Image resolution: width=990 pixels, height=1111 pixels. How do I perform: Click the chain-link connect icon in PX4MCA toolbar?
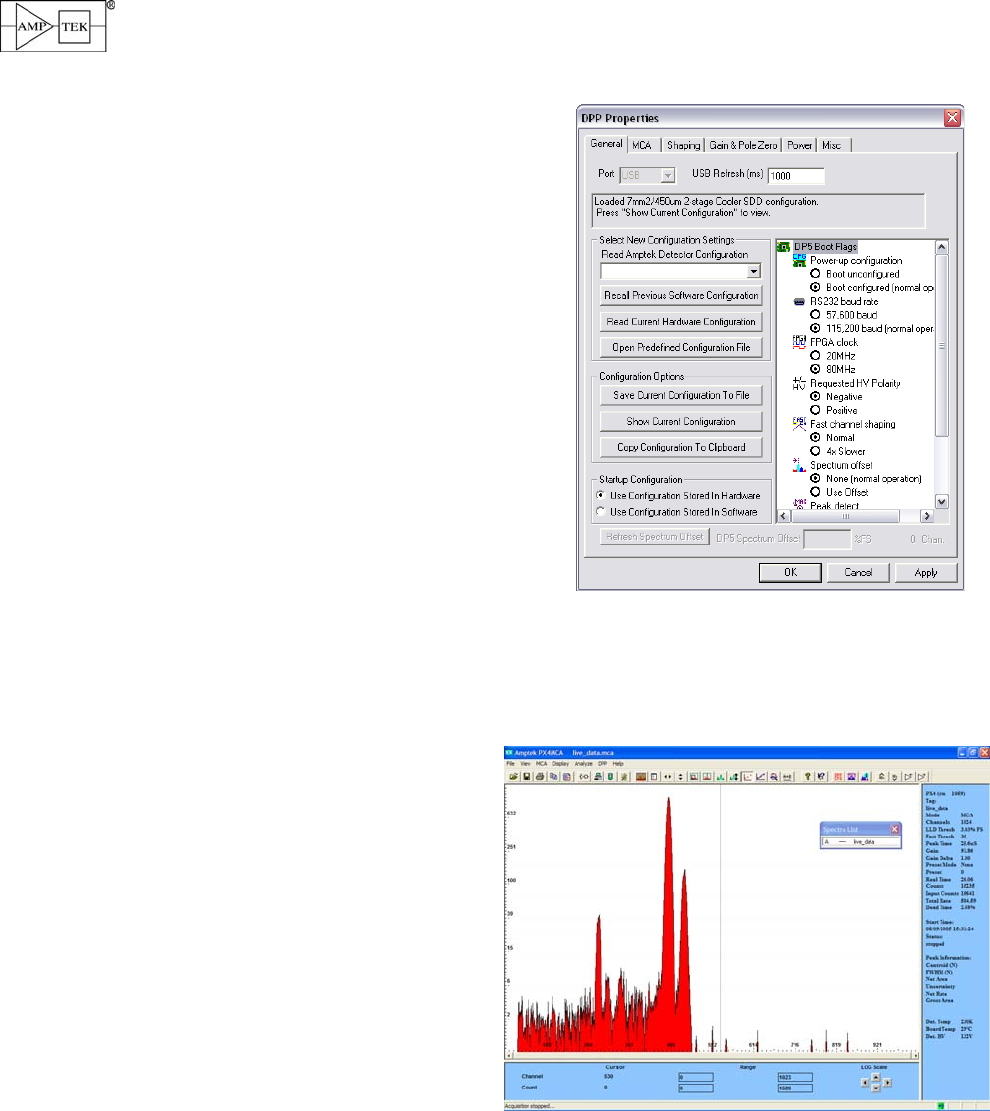[584, 777]
